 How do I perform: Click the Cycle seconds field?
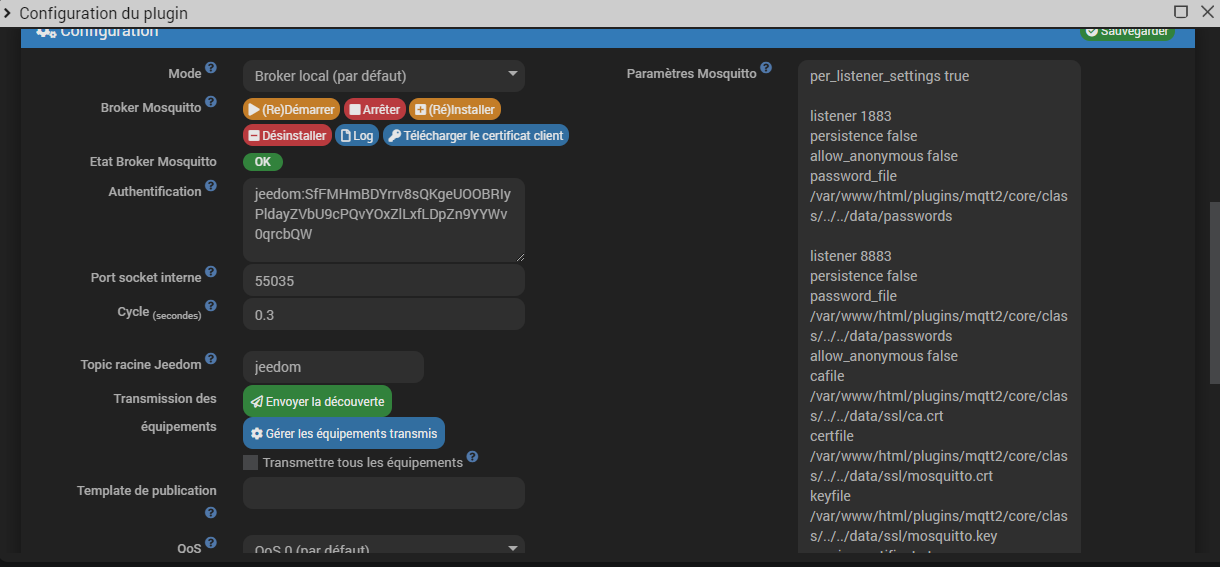384,315
